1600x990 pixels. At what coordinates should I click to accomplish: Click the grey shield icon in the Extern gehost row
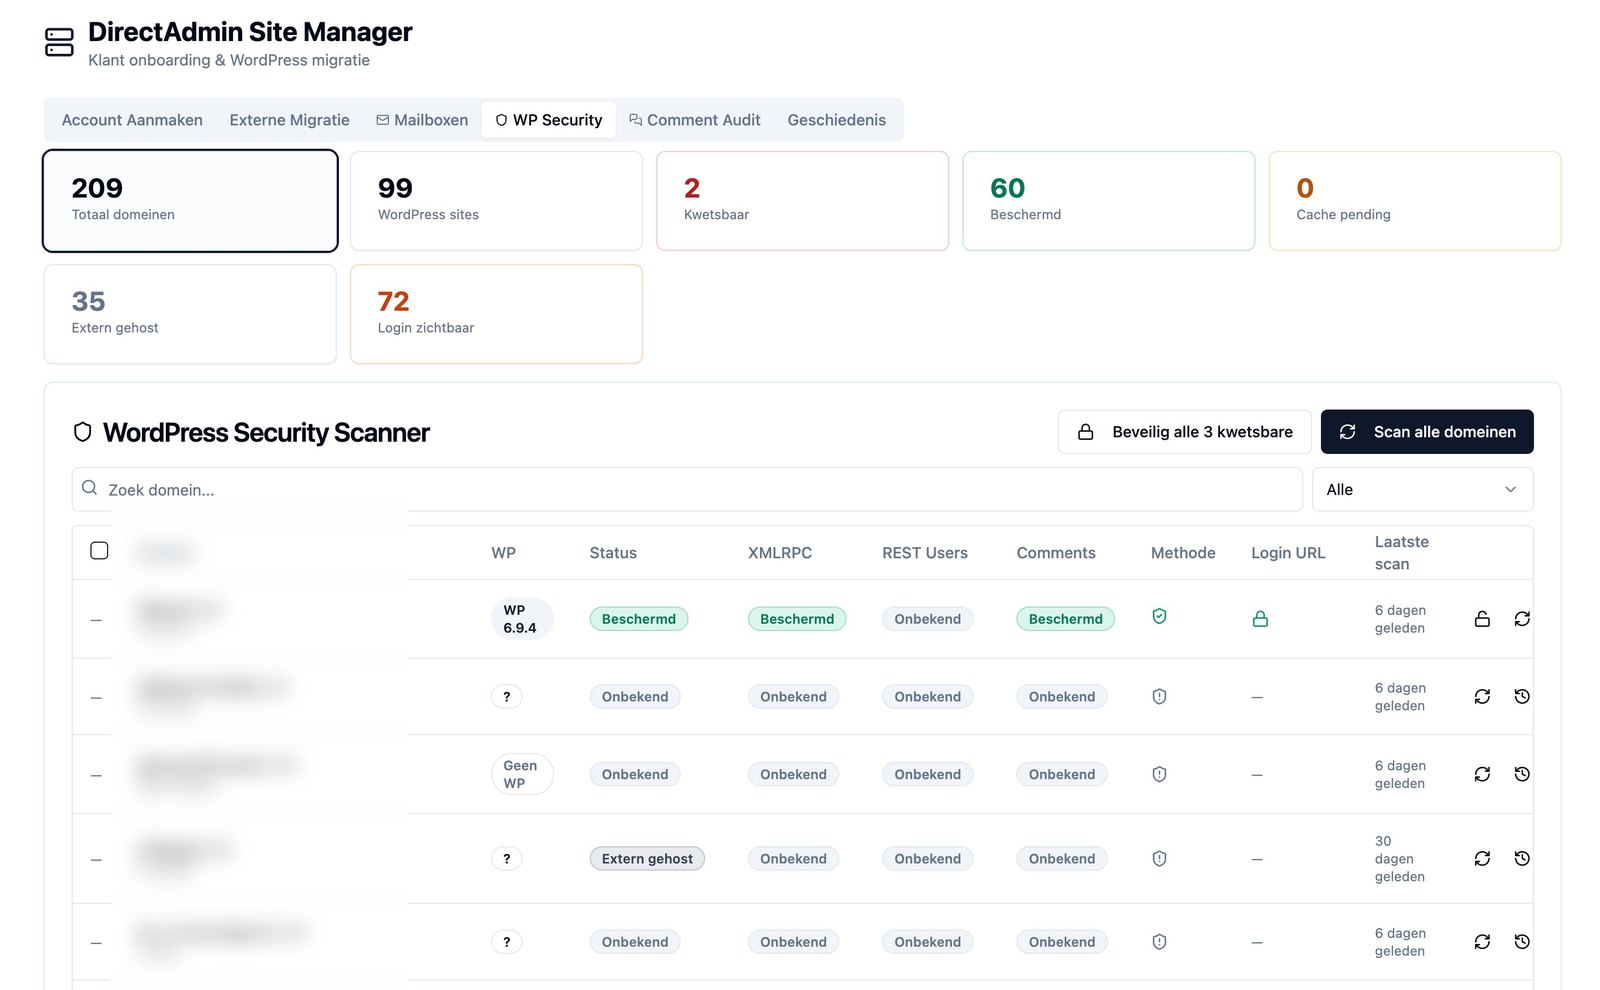pos(1159,858)
